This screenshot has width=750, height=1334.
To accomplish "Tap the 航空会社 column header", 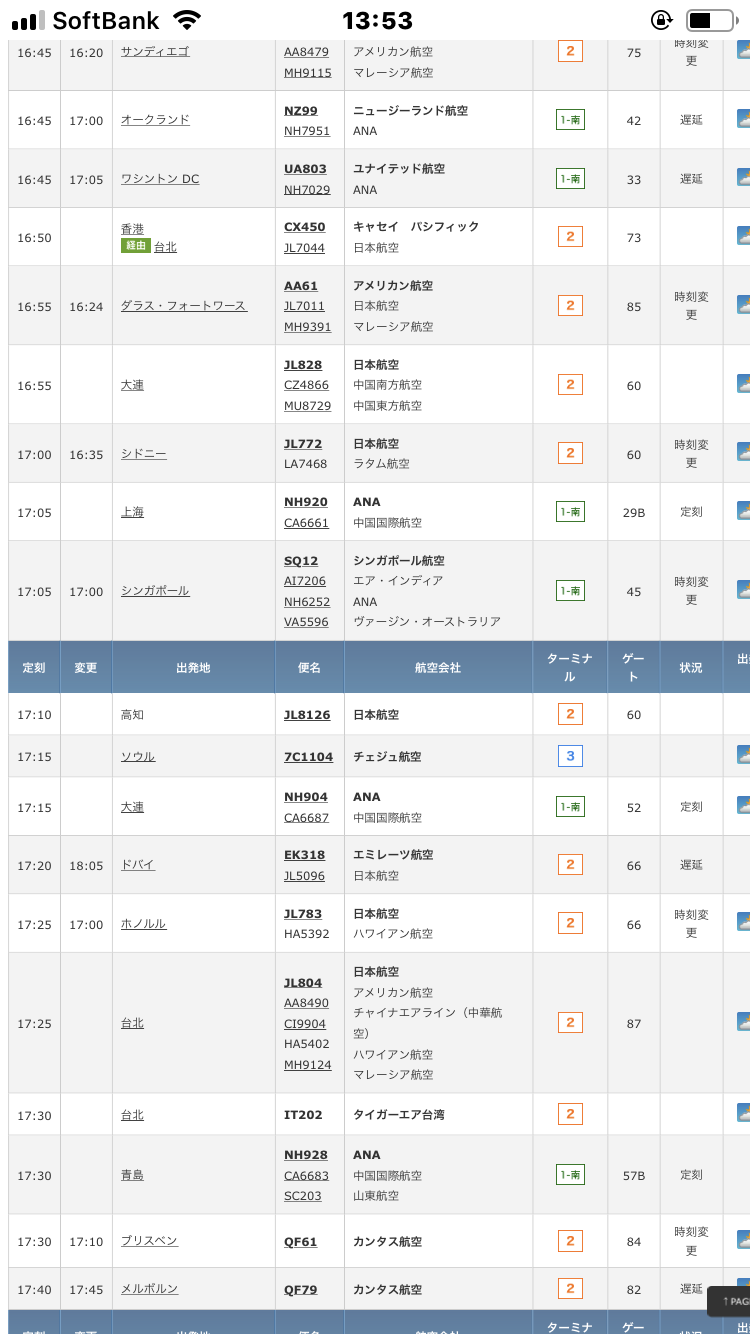I will click(438, 667).
